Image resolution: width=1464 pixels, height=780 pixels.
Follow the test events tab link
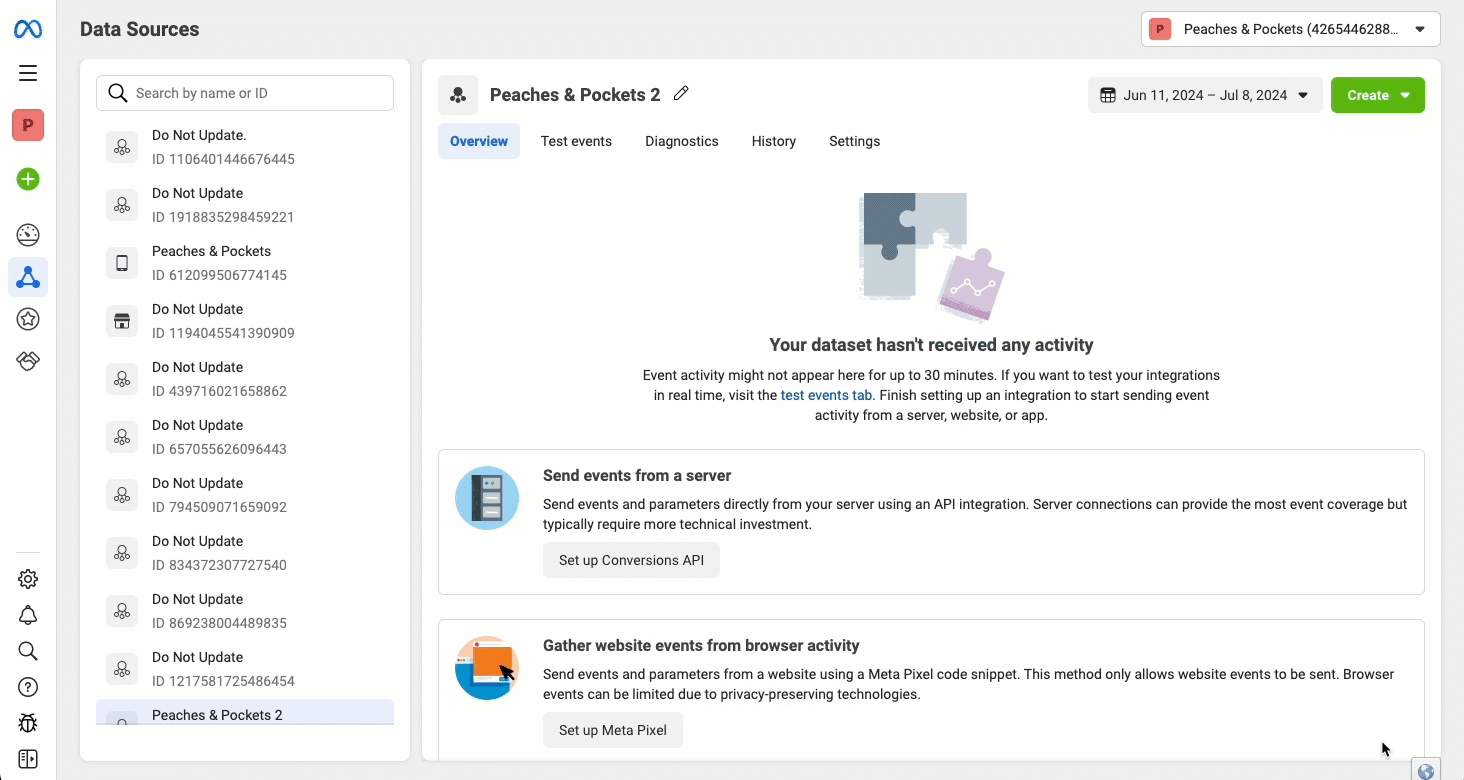(826, 395)
